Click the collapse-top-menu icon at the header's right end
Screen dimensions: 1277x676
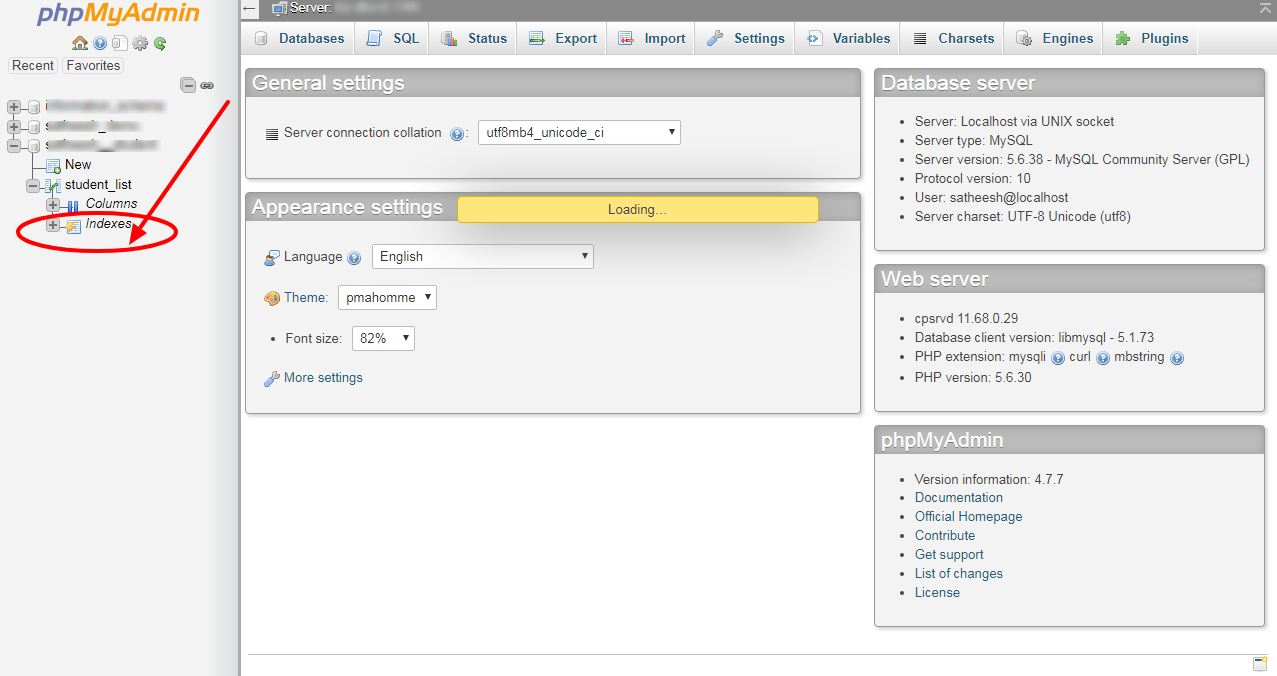point(1264,8)
